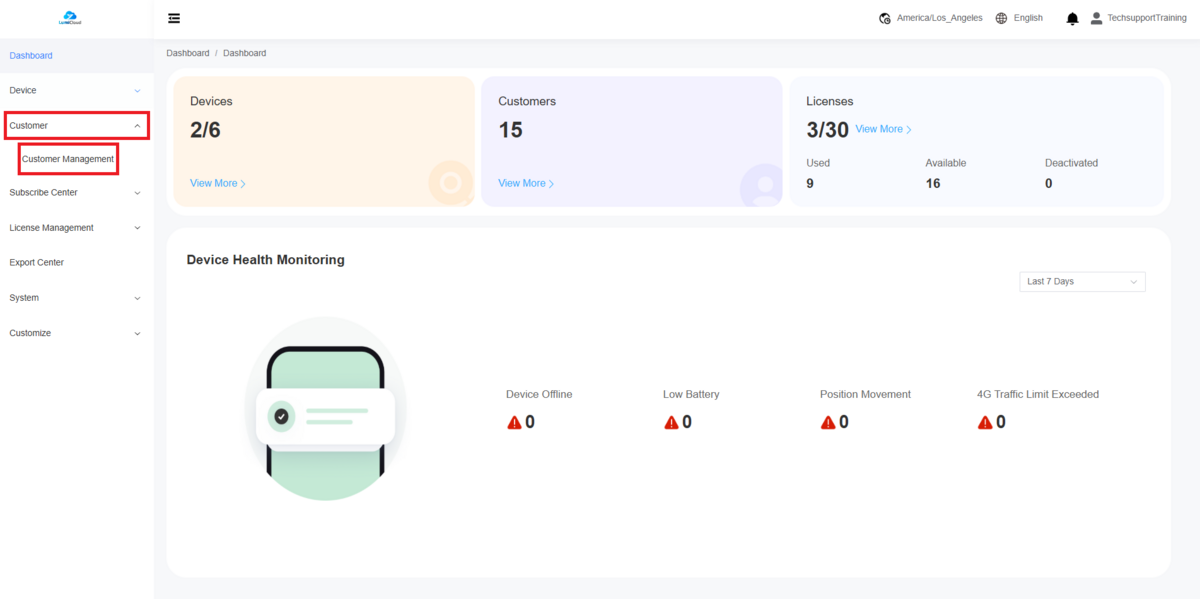Open the Last 7 Days dropdown

click(1081, 282)
